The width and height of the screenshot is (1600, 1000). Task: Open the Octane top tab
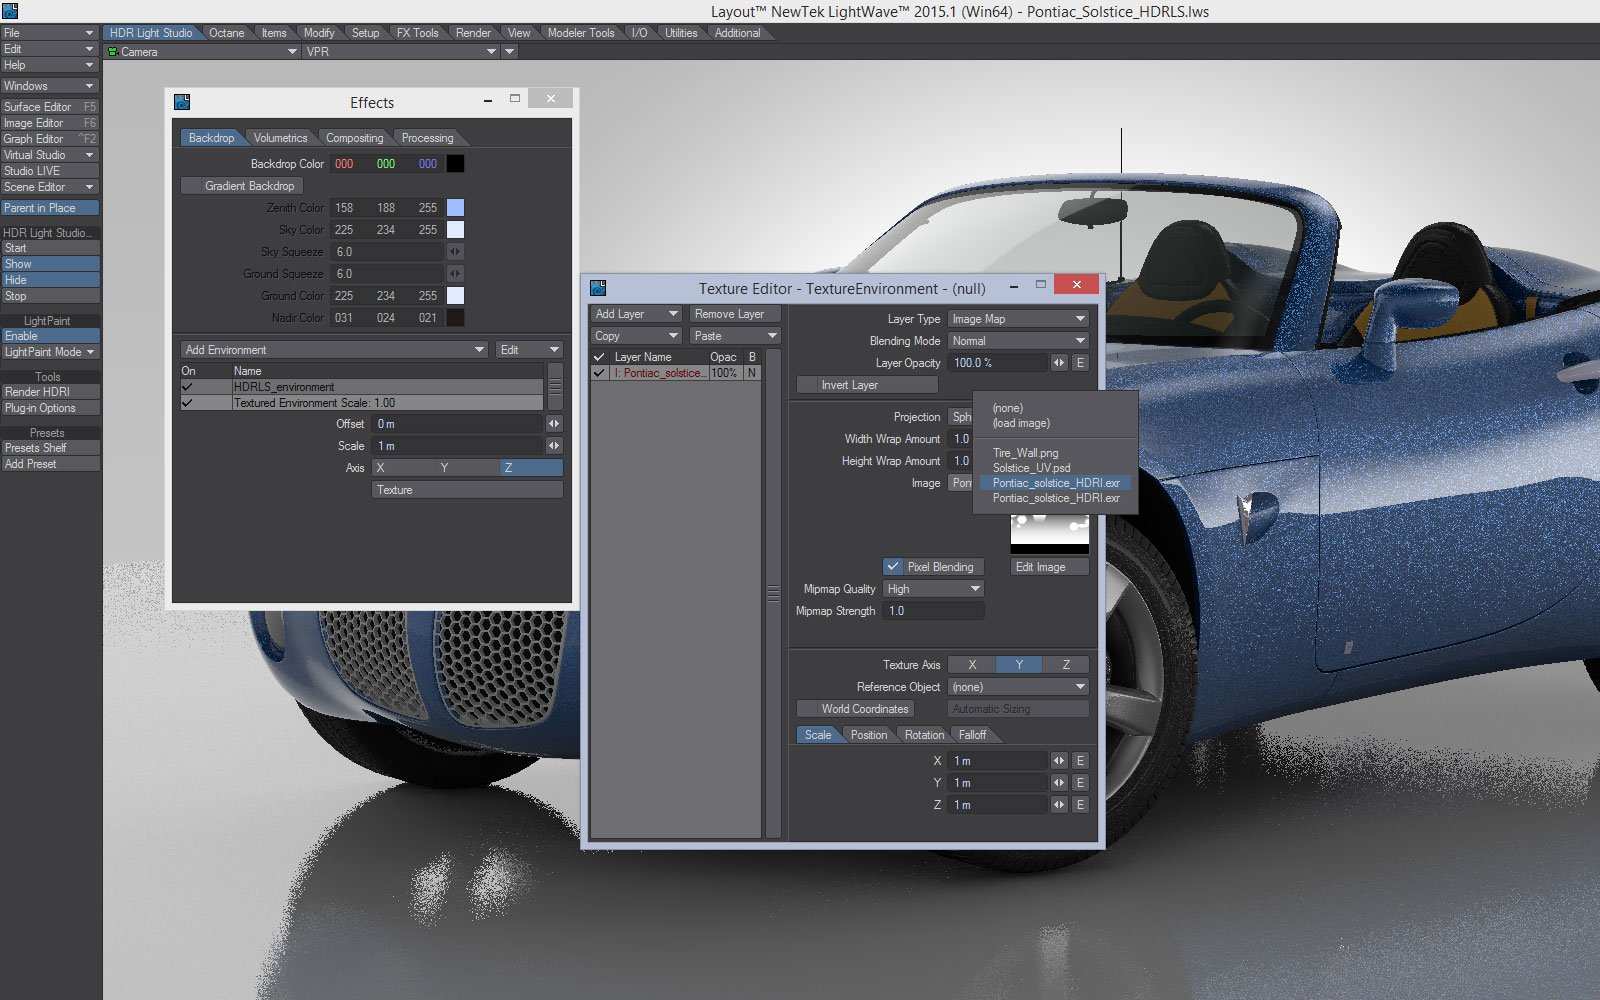[x=226, y=33]
